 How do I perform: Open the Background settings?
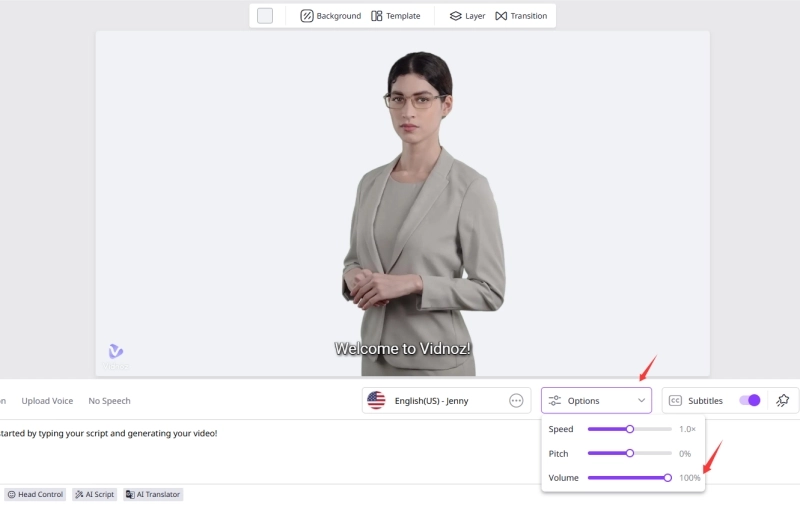331,16
